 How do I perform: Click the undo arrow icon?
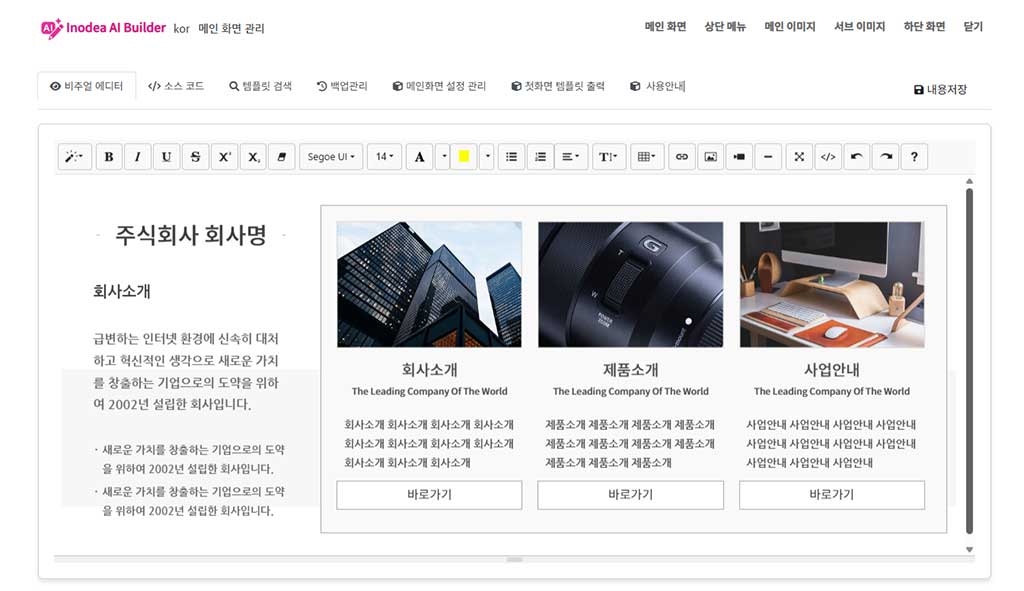coord(856,157)
